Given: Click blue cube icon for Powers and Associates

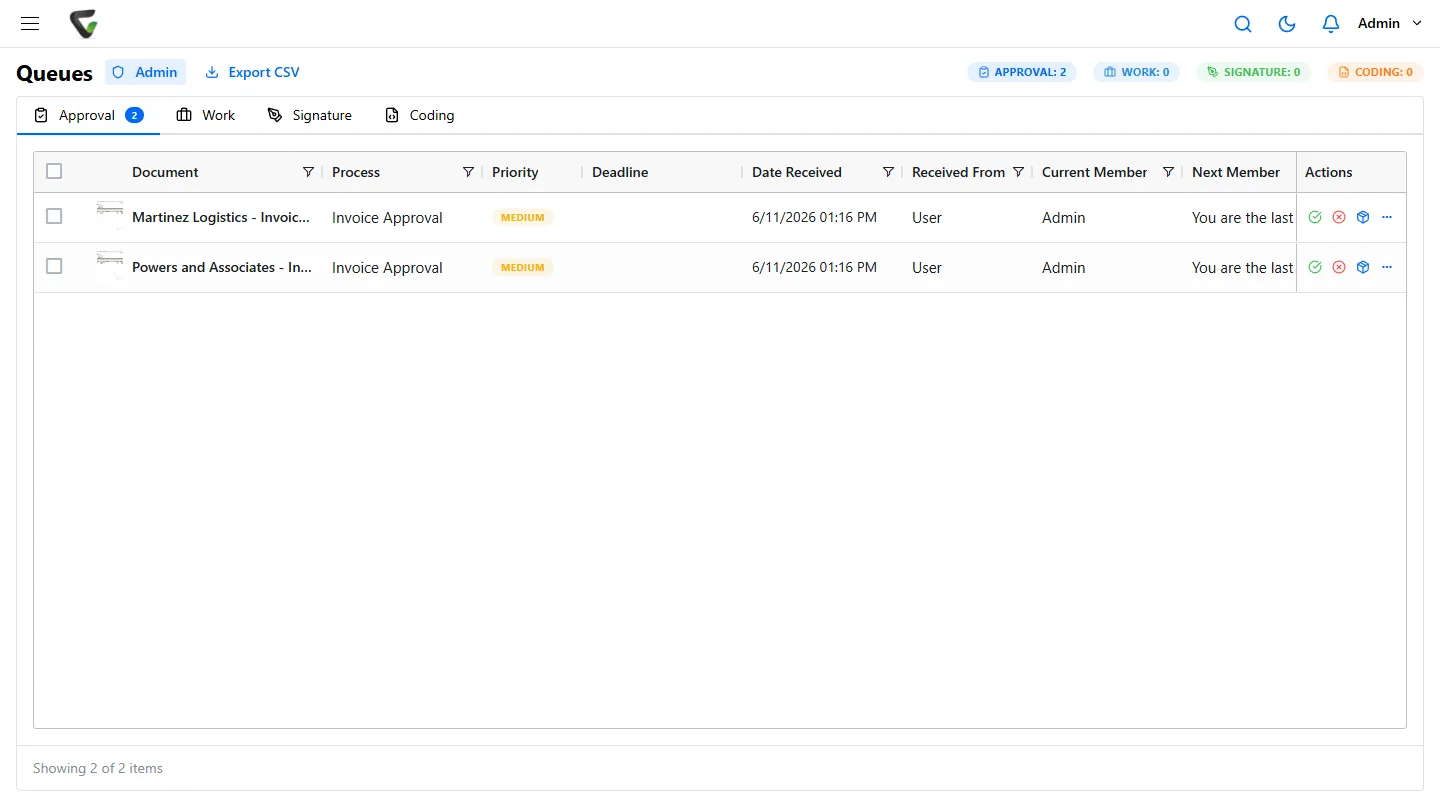Looking at the screenshot, I should coord(1363,267).
